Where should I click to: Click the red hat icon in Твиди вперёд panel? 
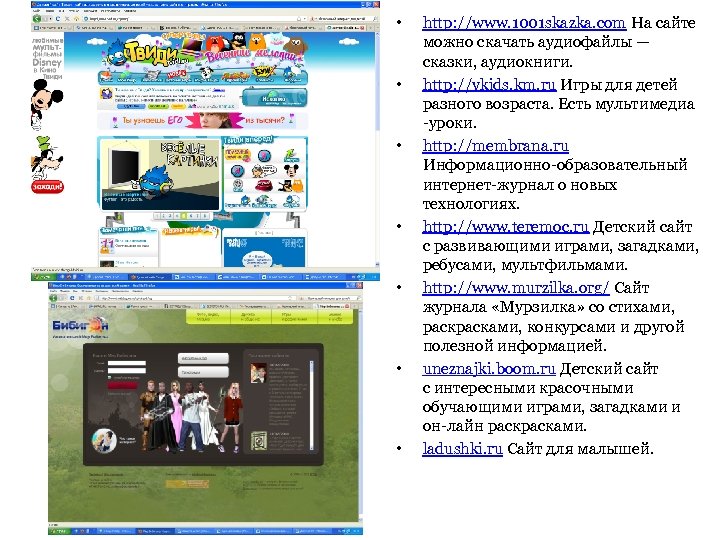click(264, 186)
